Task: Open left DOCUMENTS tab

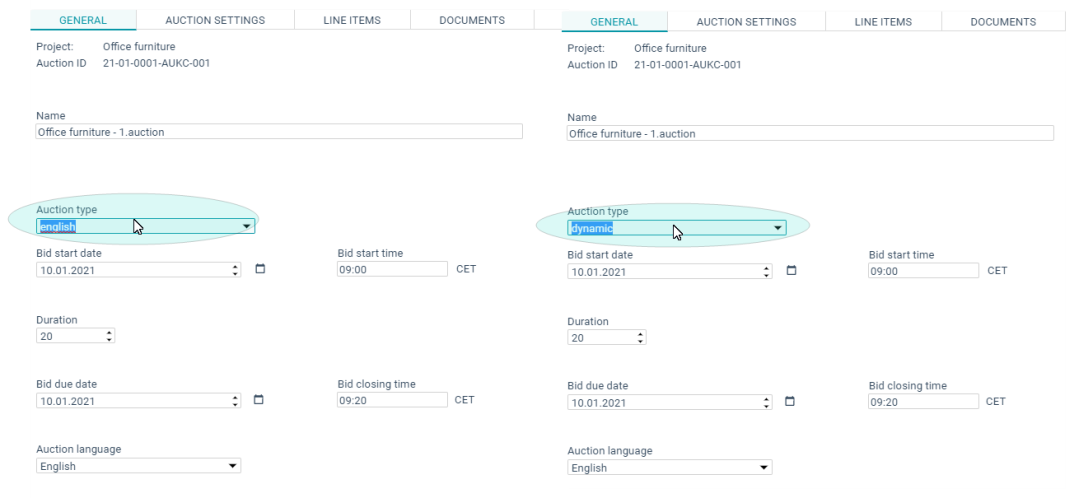Action: (472, 20)
